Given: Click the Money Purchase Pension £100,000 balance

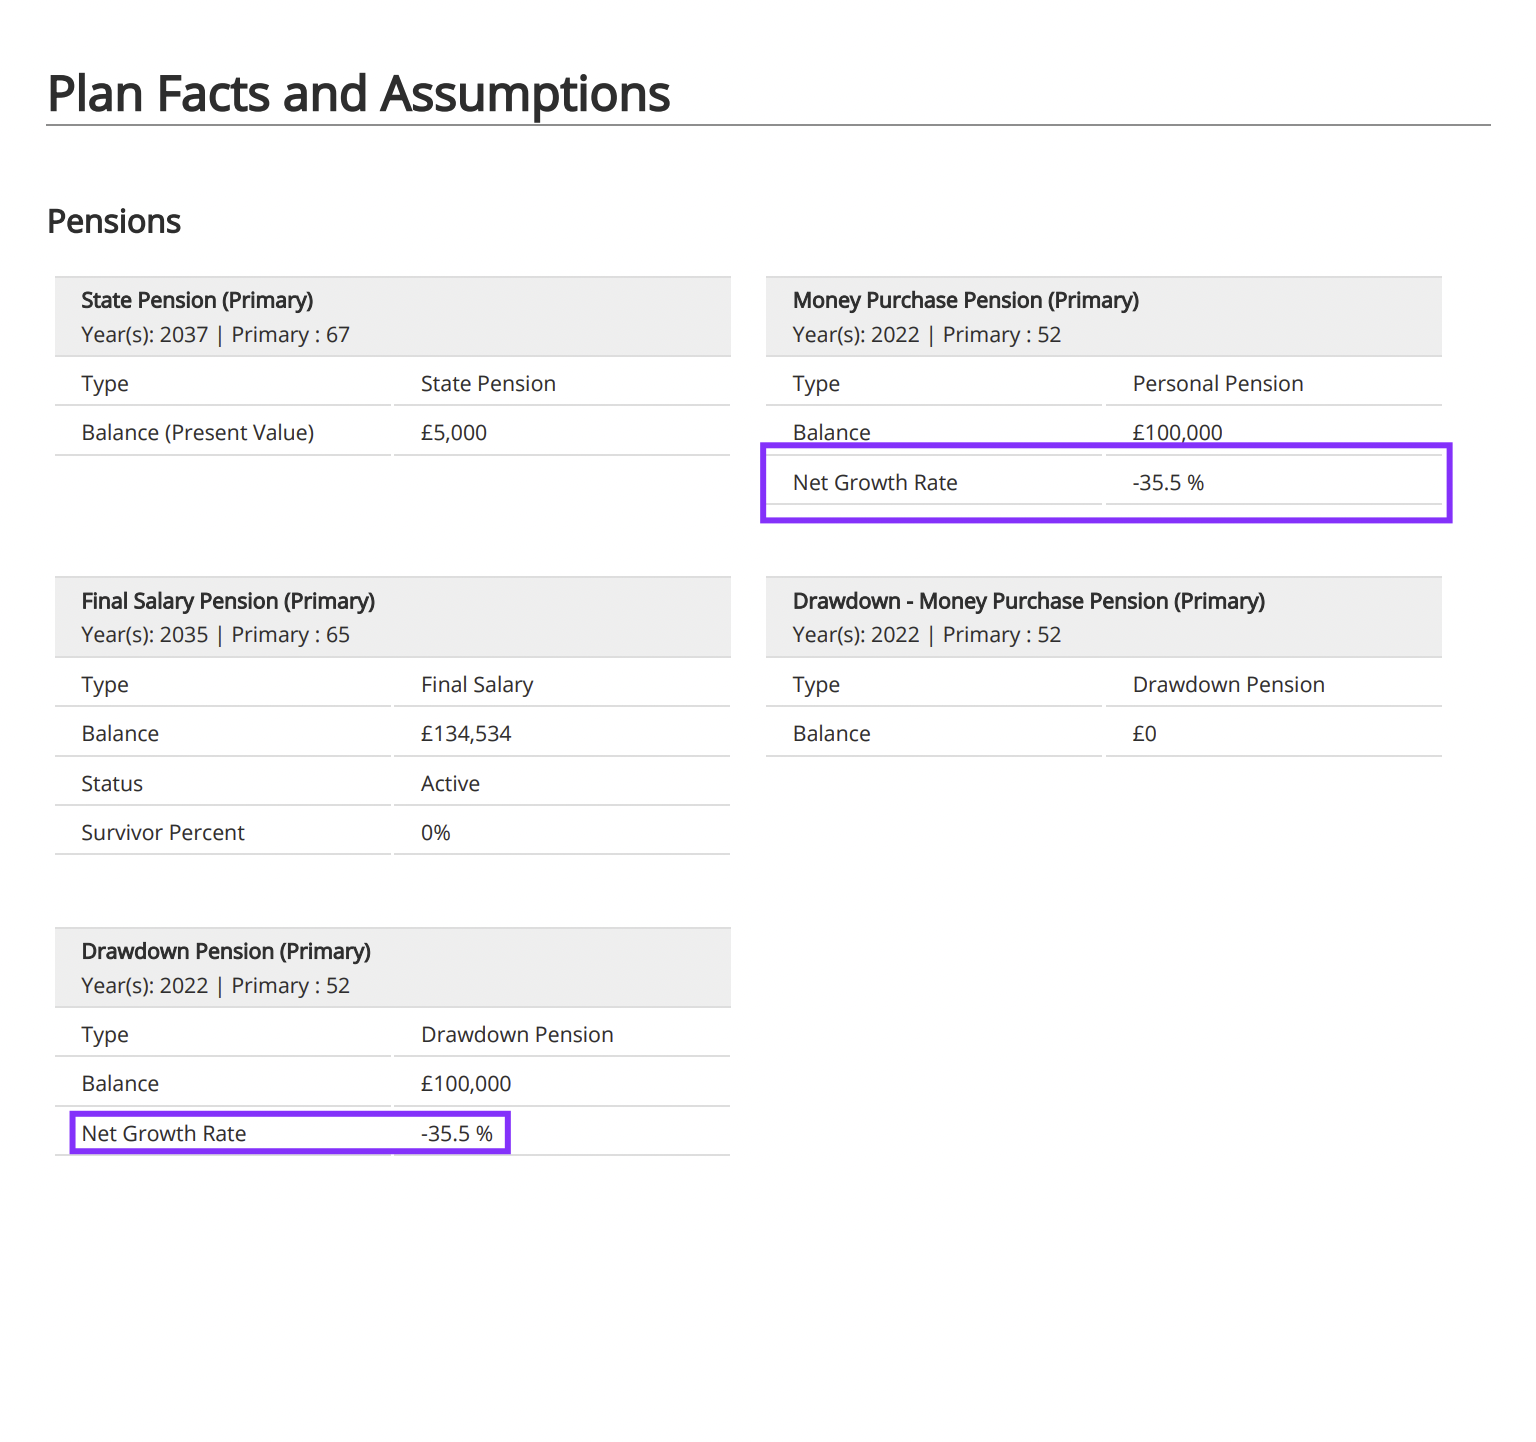Looking at the screenshot, I should tap(1176, 433).
